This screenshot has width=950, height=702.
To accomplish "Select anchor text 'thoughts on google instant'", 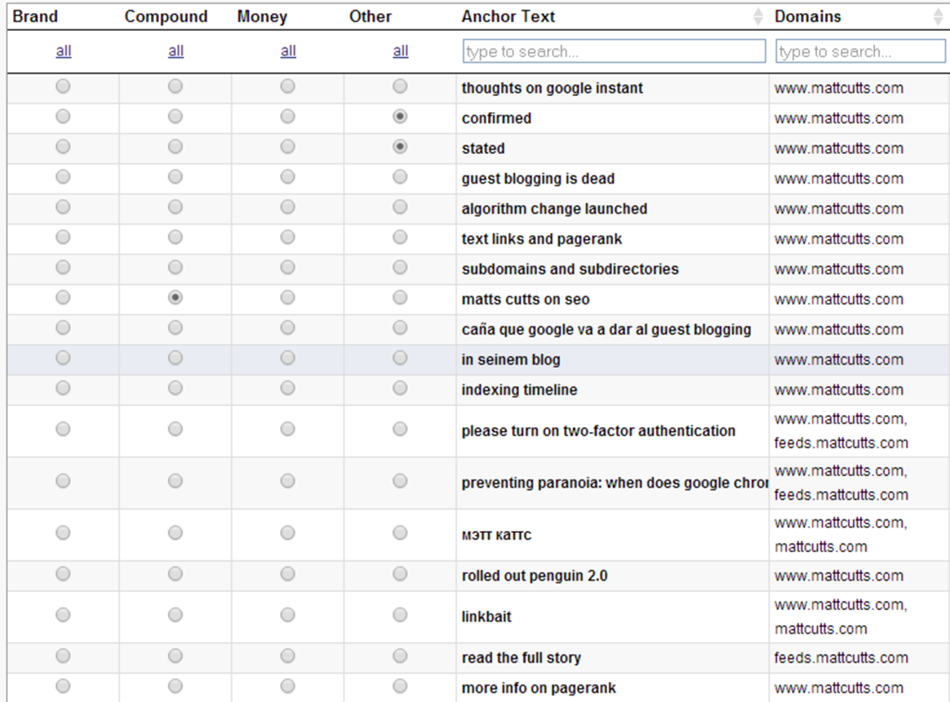I will click(x=552, y=88).
